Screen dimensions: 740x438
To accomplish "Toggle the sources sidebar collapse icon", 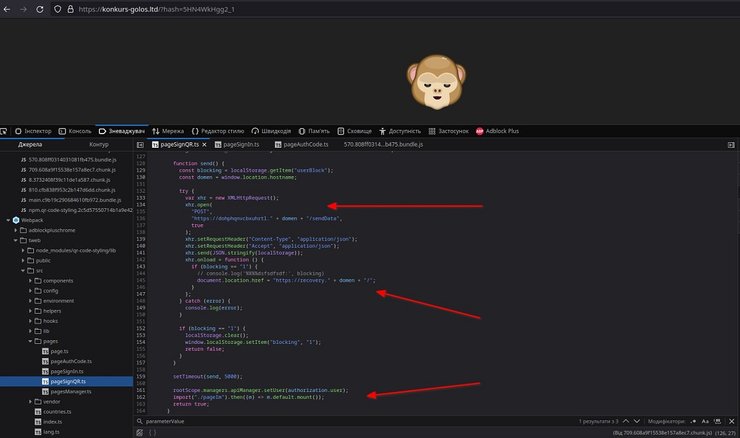I will pos(140,145).
